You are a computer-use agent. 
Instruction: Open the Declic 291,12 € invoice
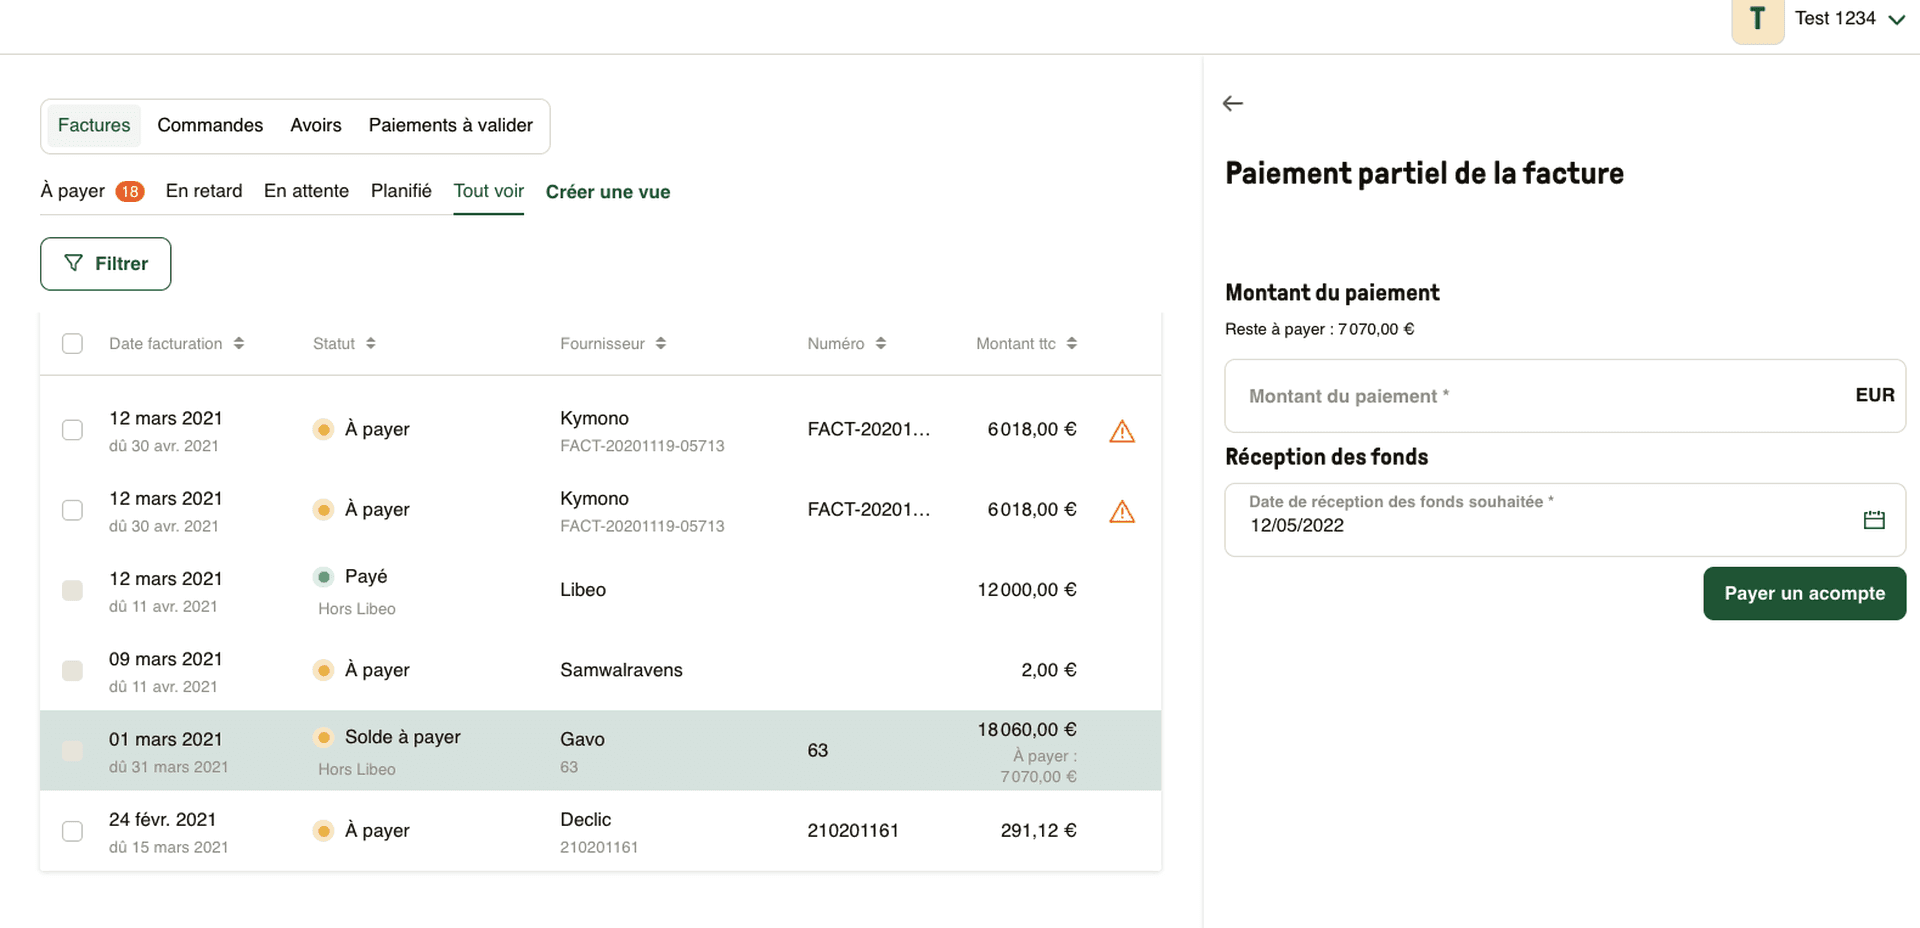[x=600, y=831]
